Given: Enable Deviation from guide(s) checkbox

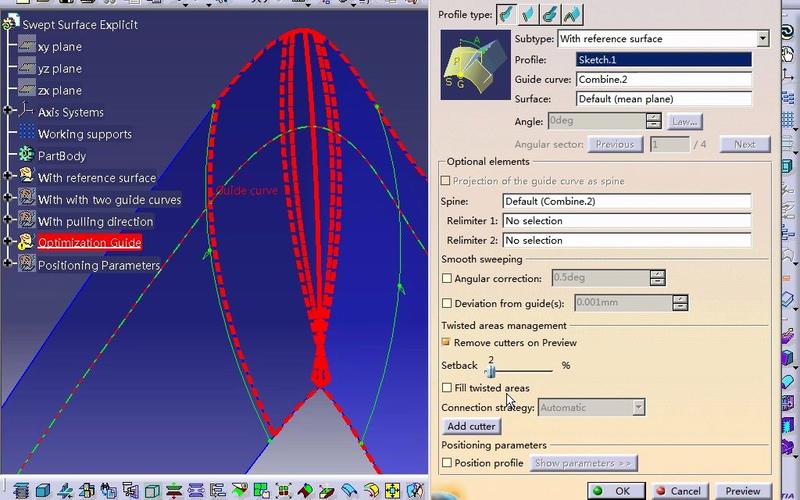Looking at the screenshot, I should [x=447, y=303].
